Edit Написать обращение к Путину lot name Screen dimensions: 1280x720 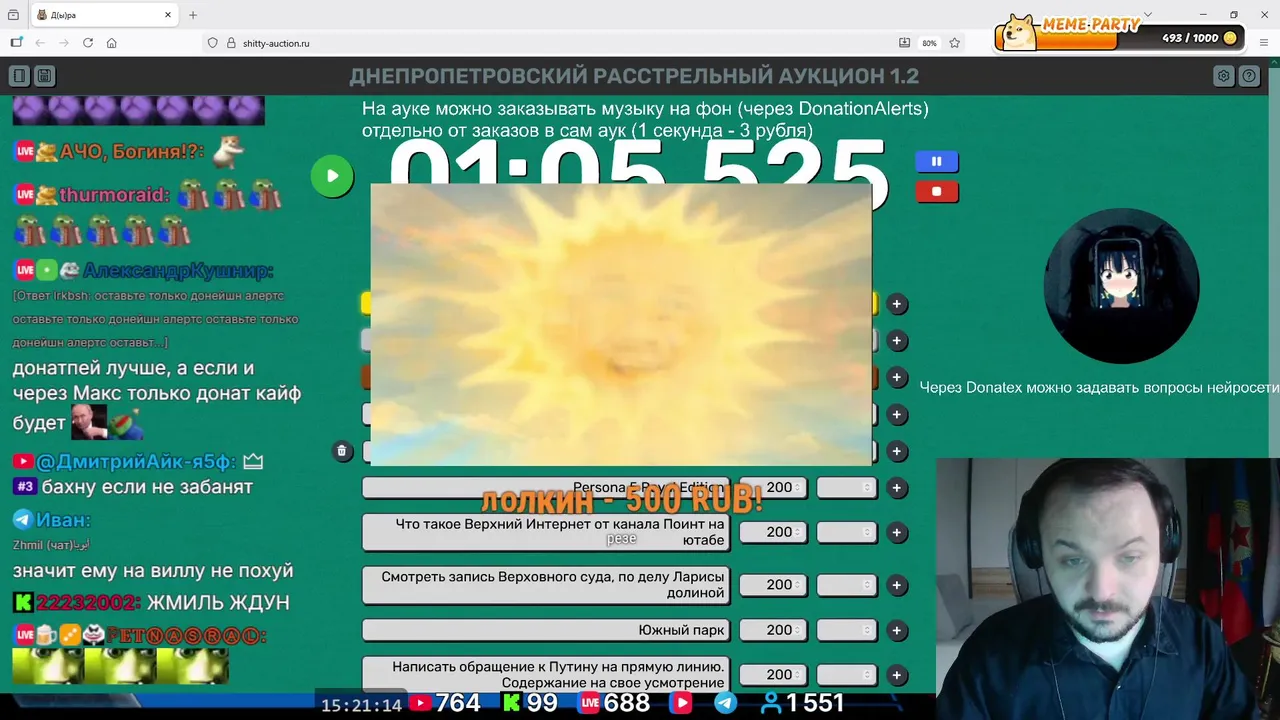click(546, 674)
